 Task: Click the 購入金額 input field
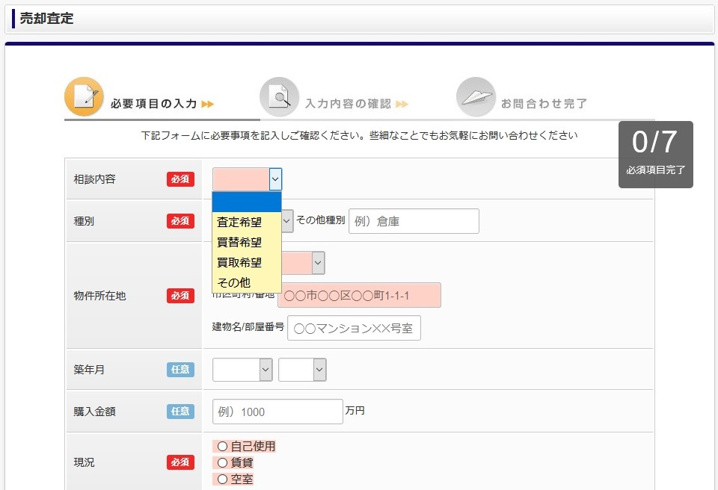(277, 412)
